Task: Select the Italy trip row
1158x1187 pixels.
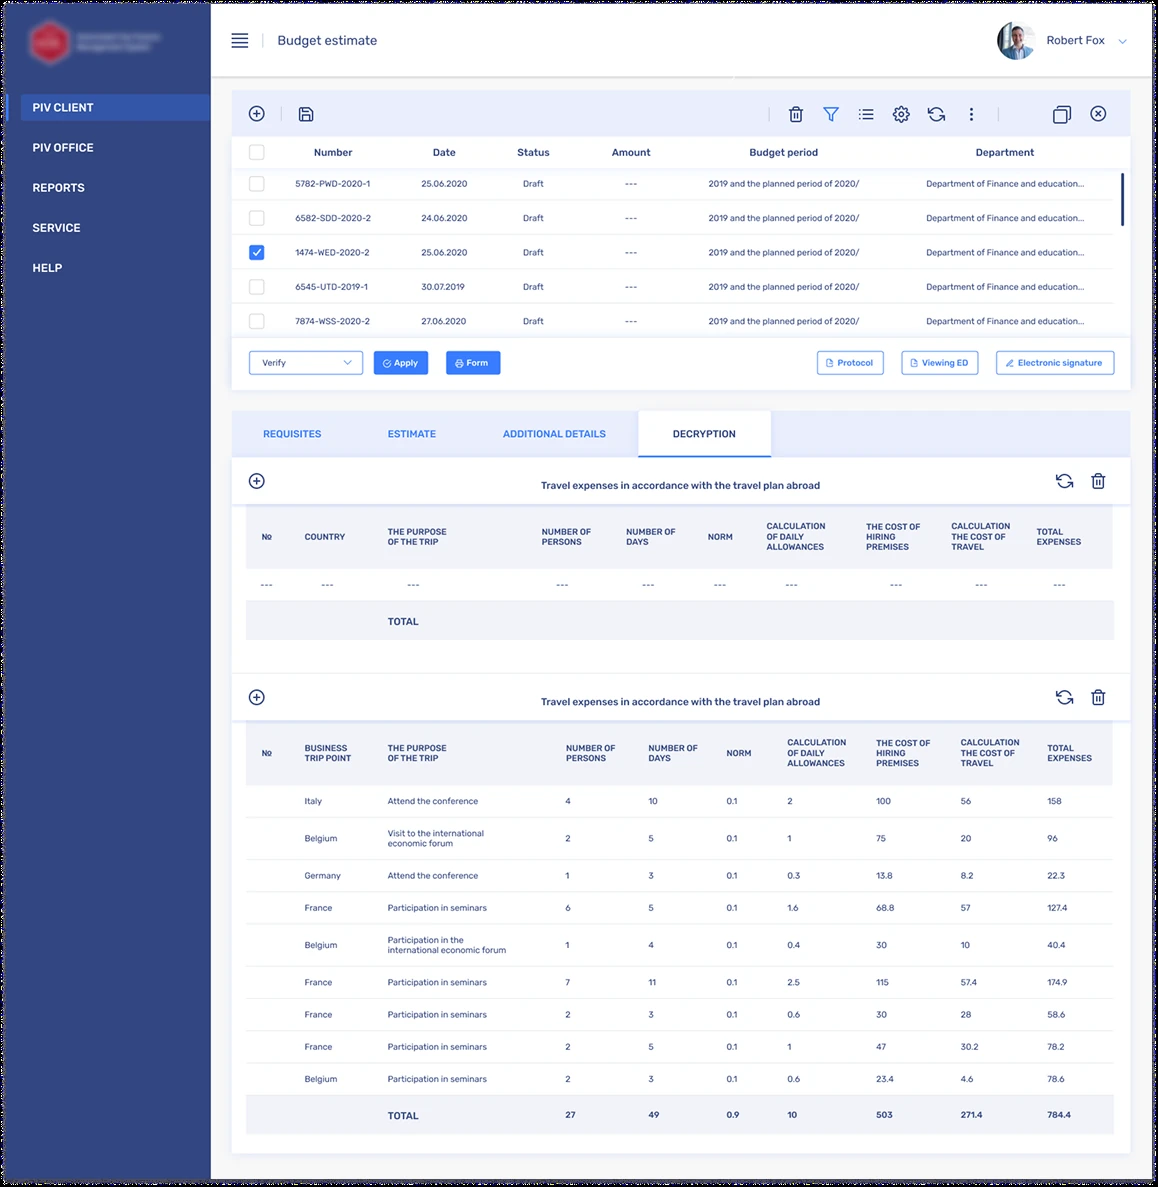Action: click(679, 801)
